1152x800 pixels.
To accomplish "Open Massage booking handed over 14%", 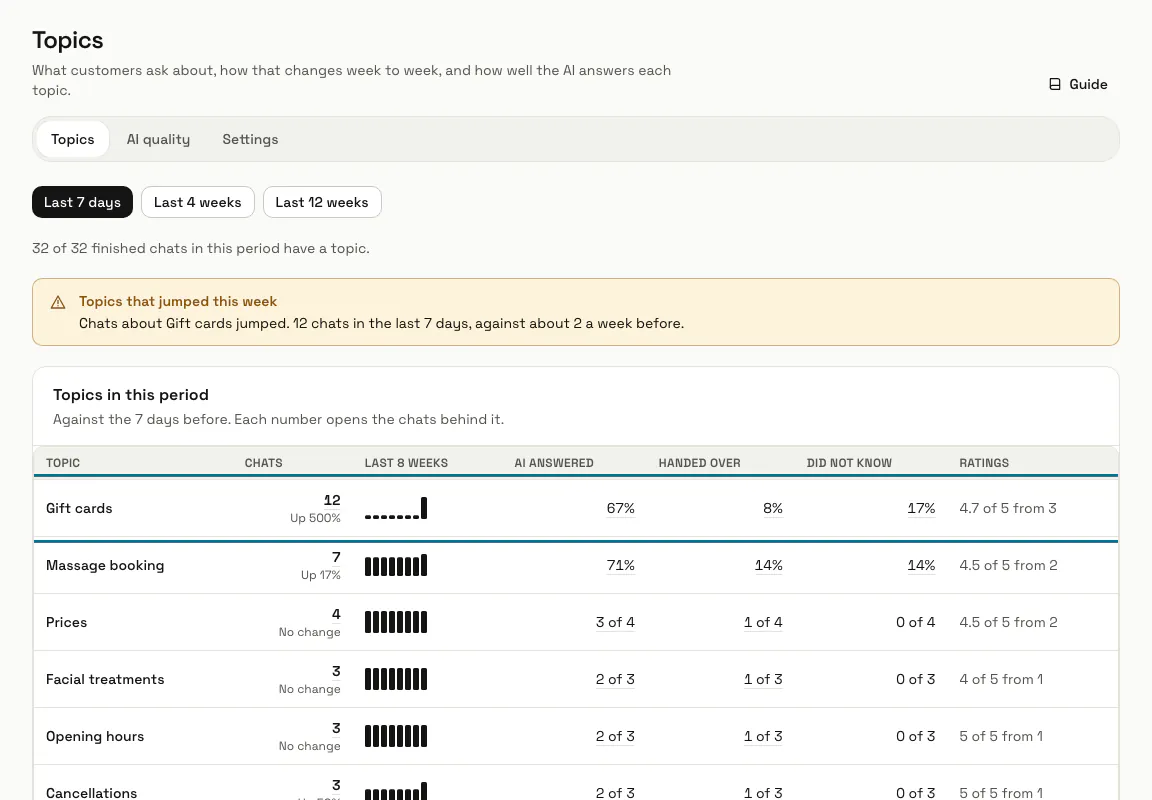I will point(768,566).
